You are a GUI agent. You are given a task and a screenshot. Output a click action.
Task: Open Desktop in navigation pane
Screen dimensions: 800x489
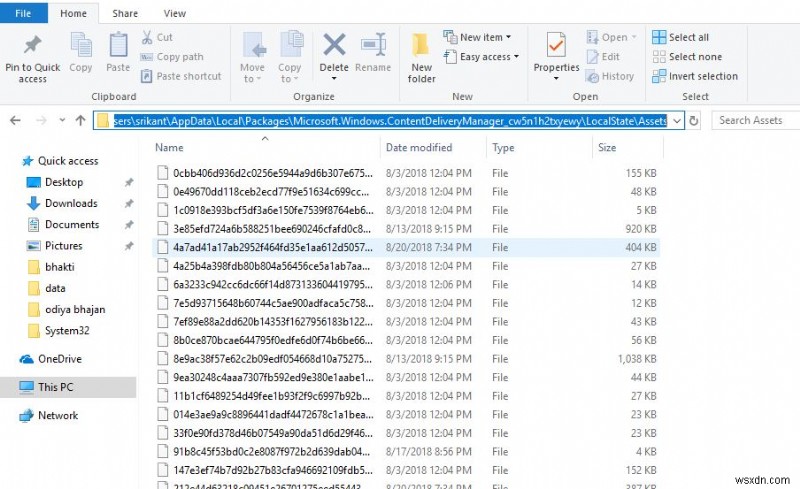coord(55,182)
